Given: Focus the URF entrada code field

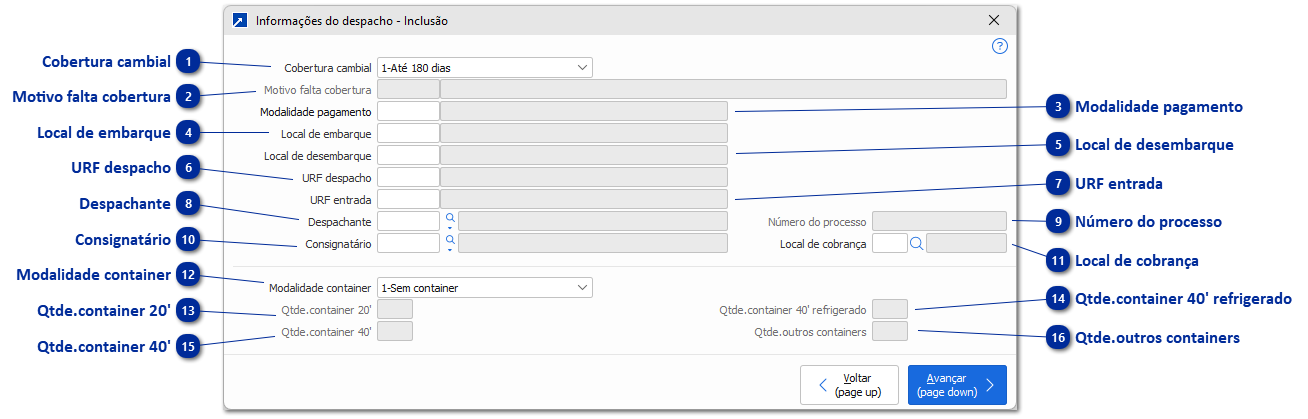Looking at the screenshot, I should (408, 199).
